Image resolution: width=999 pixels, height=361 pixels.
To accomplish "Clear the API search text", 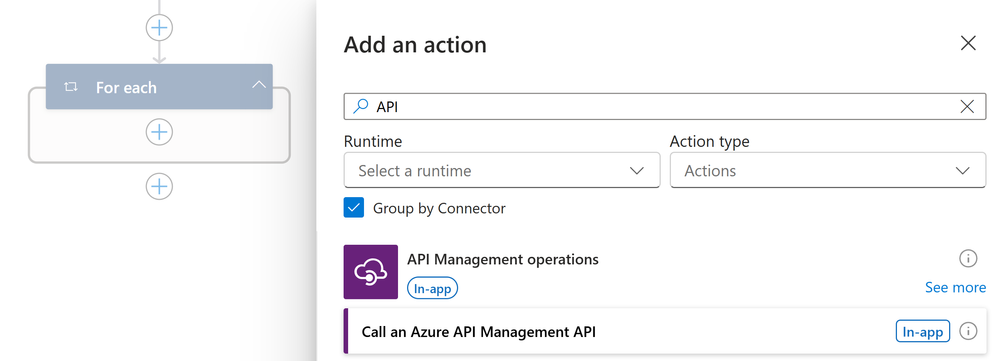I will point(967,106).
